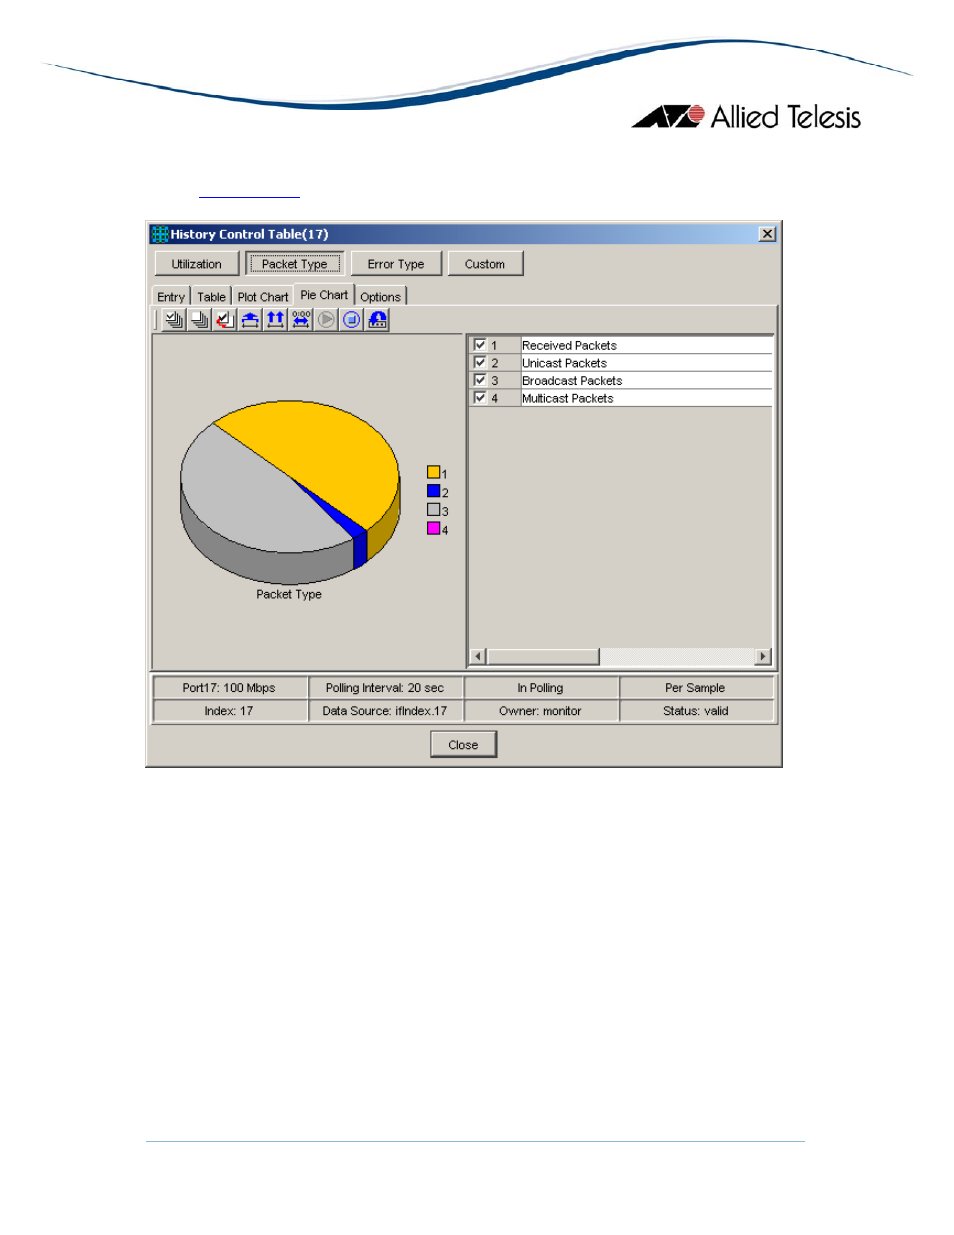
Task: Click the Received Packets row text
Action: [569, 345]
